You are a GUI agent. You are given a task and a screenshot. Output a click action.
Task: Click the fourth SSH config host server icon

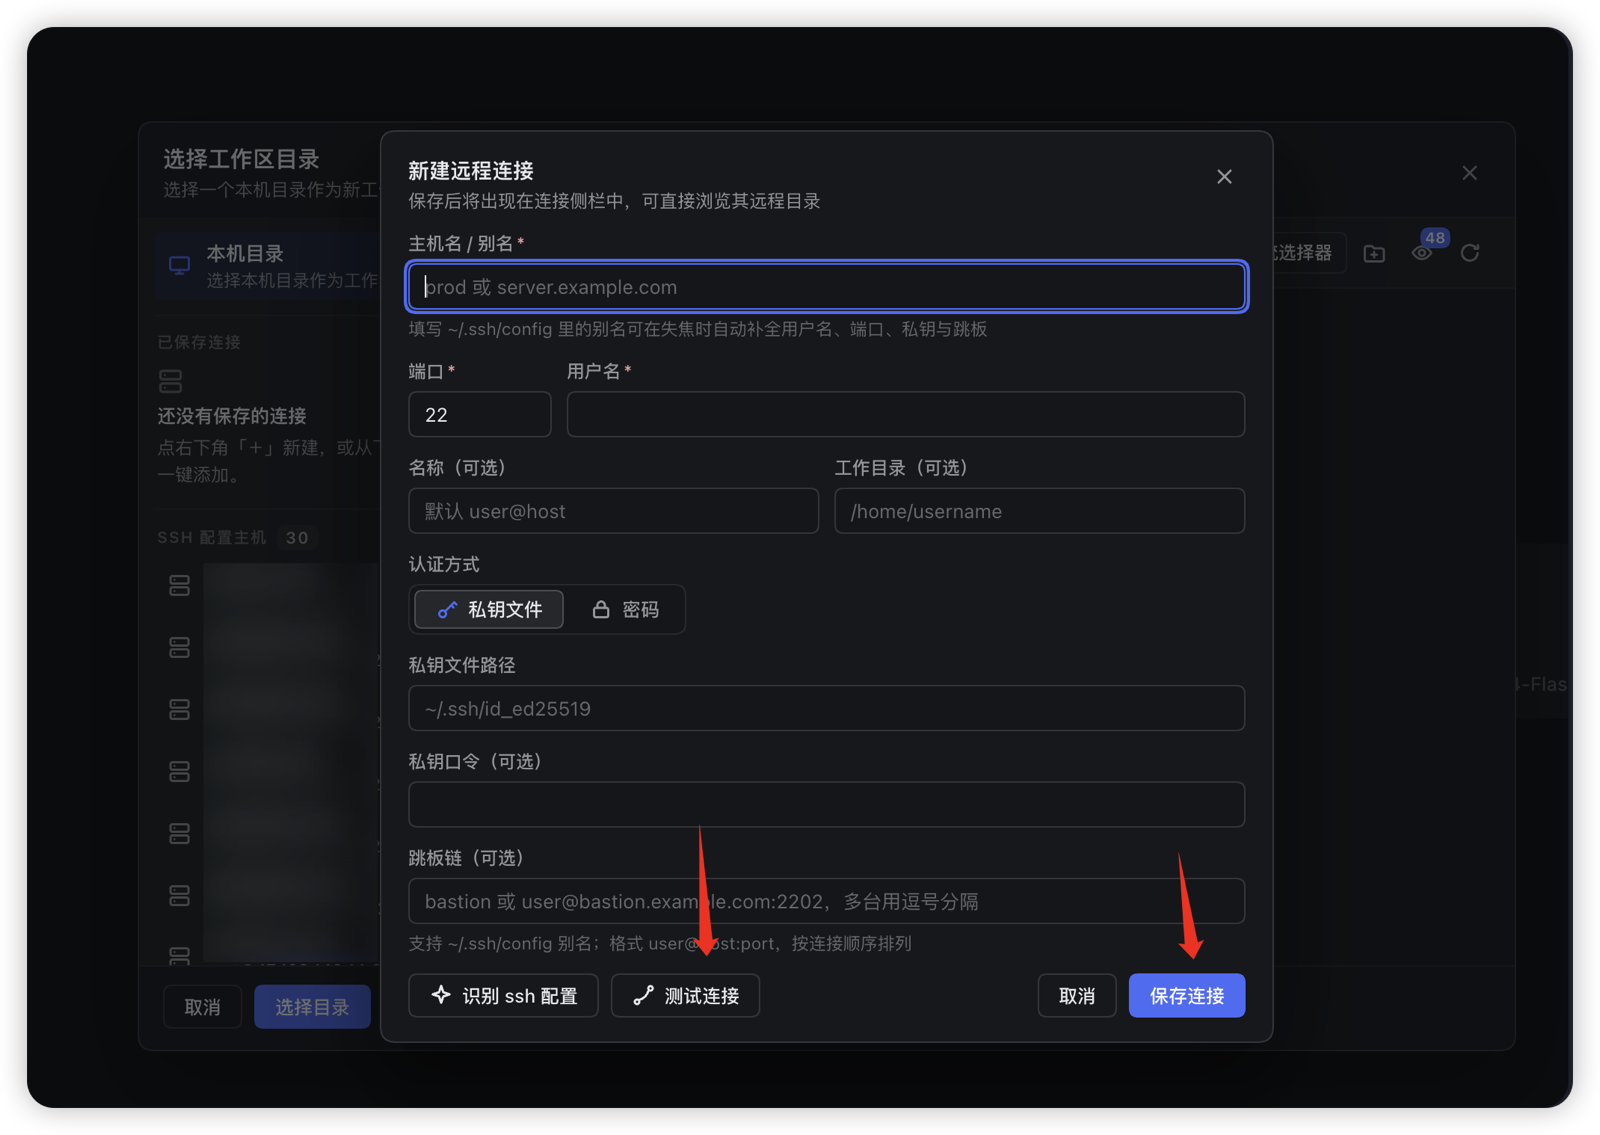(180, 772)
